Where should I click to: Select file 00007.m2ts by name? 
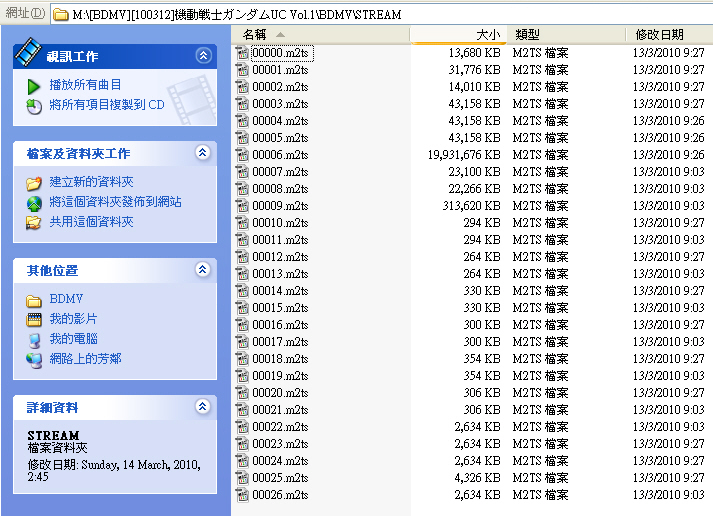point(280,172)
